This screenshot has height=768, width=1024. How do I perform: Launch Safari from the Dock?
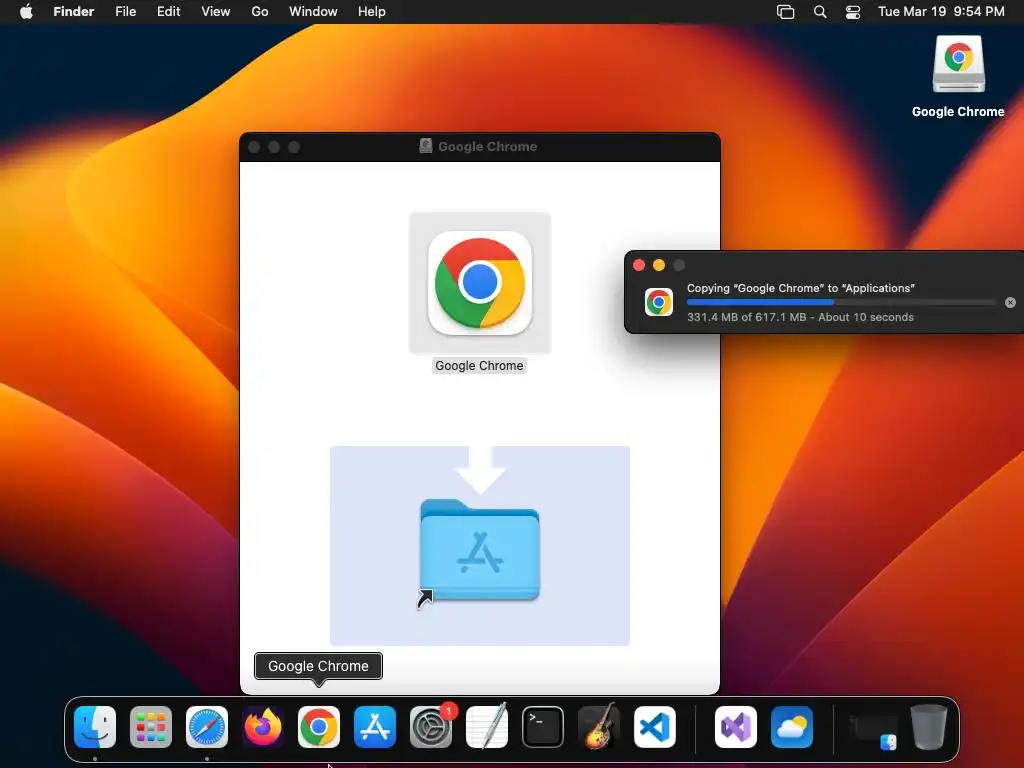(207, 727)
